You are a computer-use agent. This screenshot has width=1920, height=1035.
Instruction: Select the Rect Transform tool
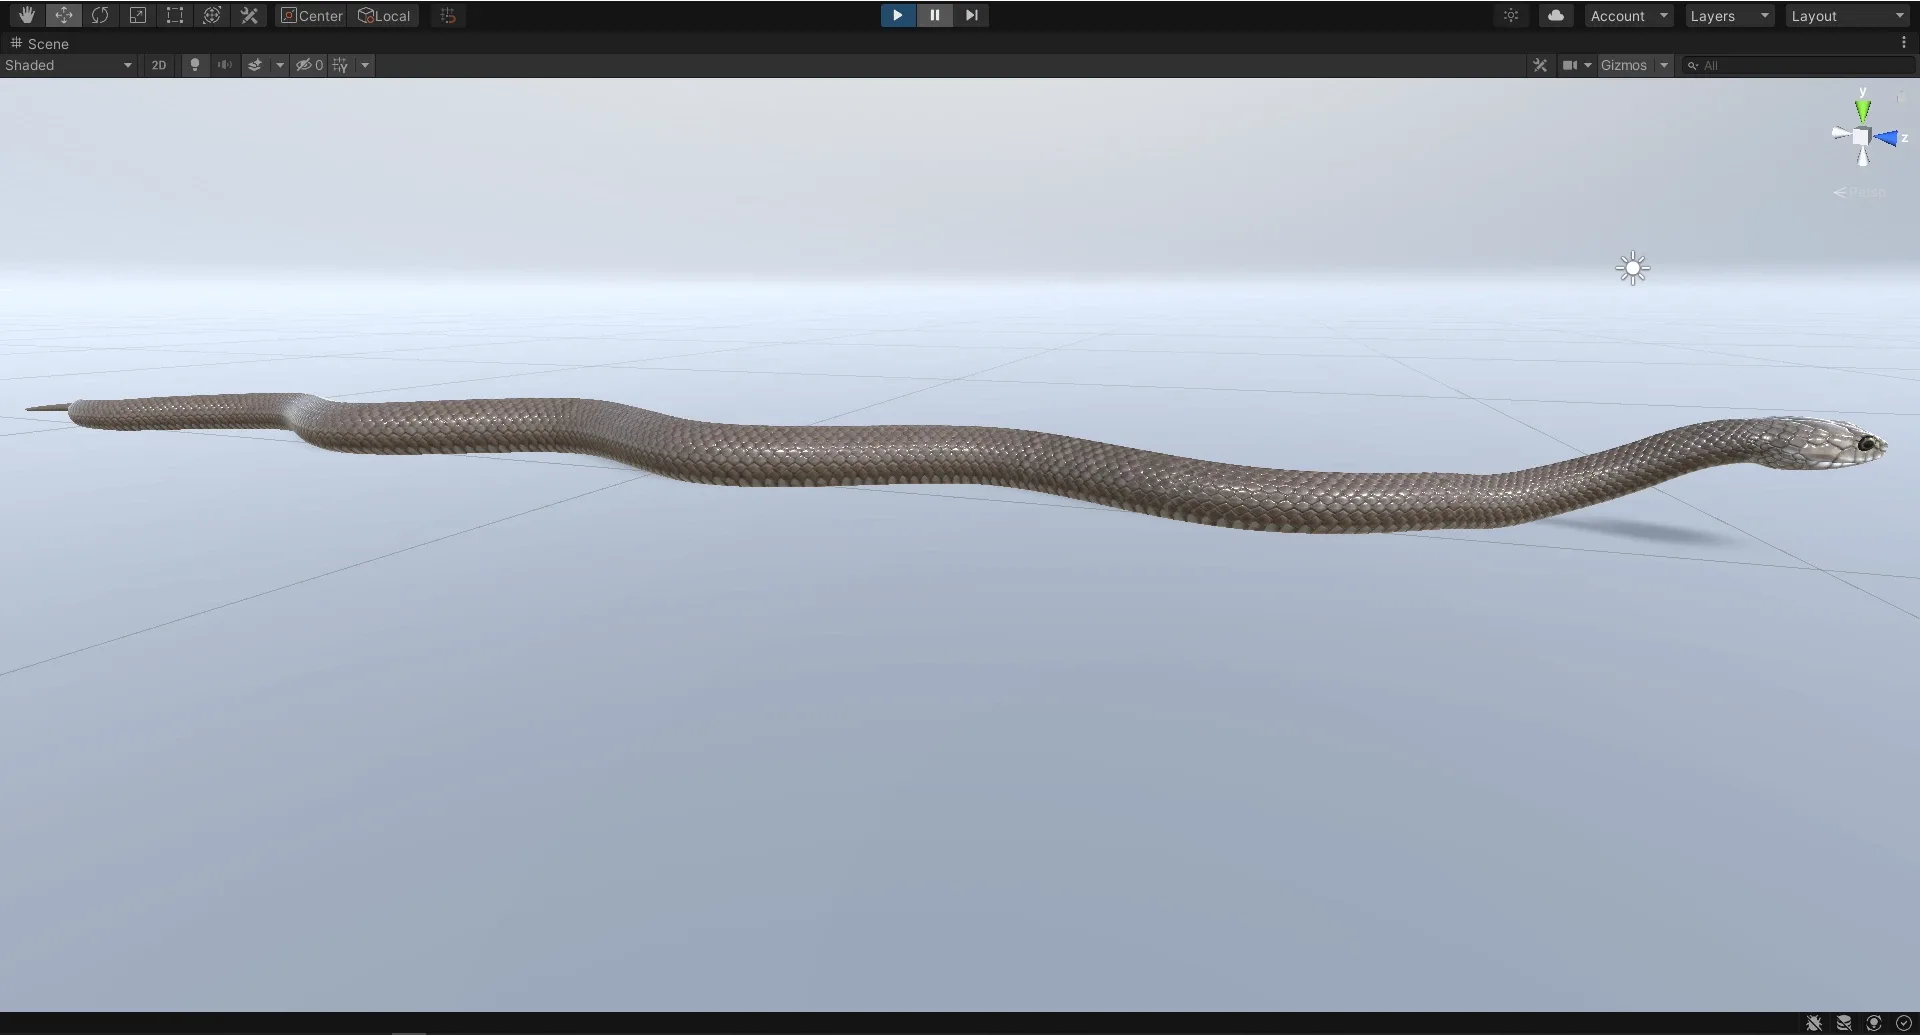tap(175, 15)
